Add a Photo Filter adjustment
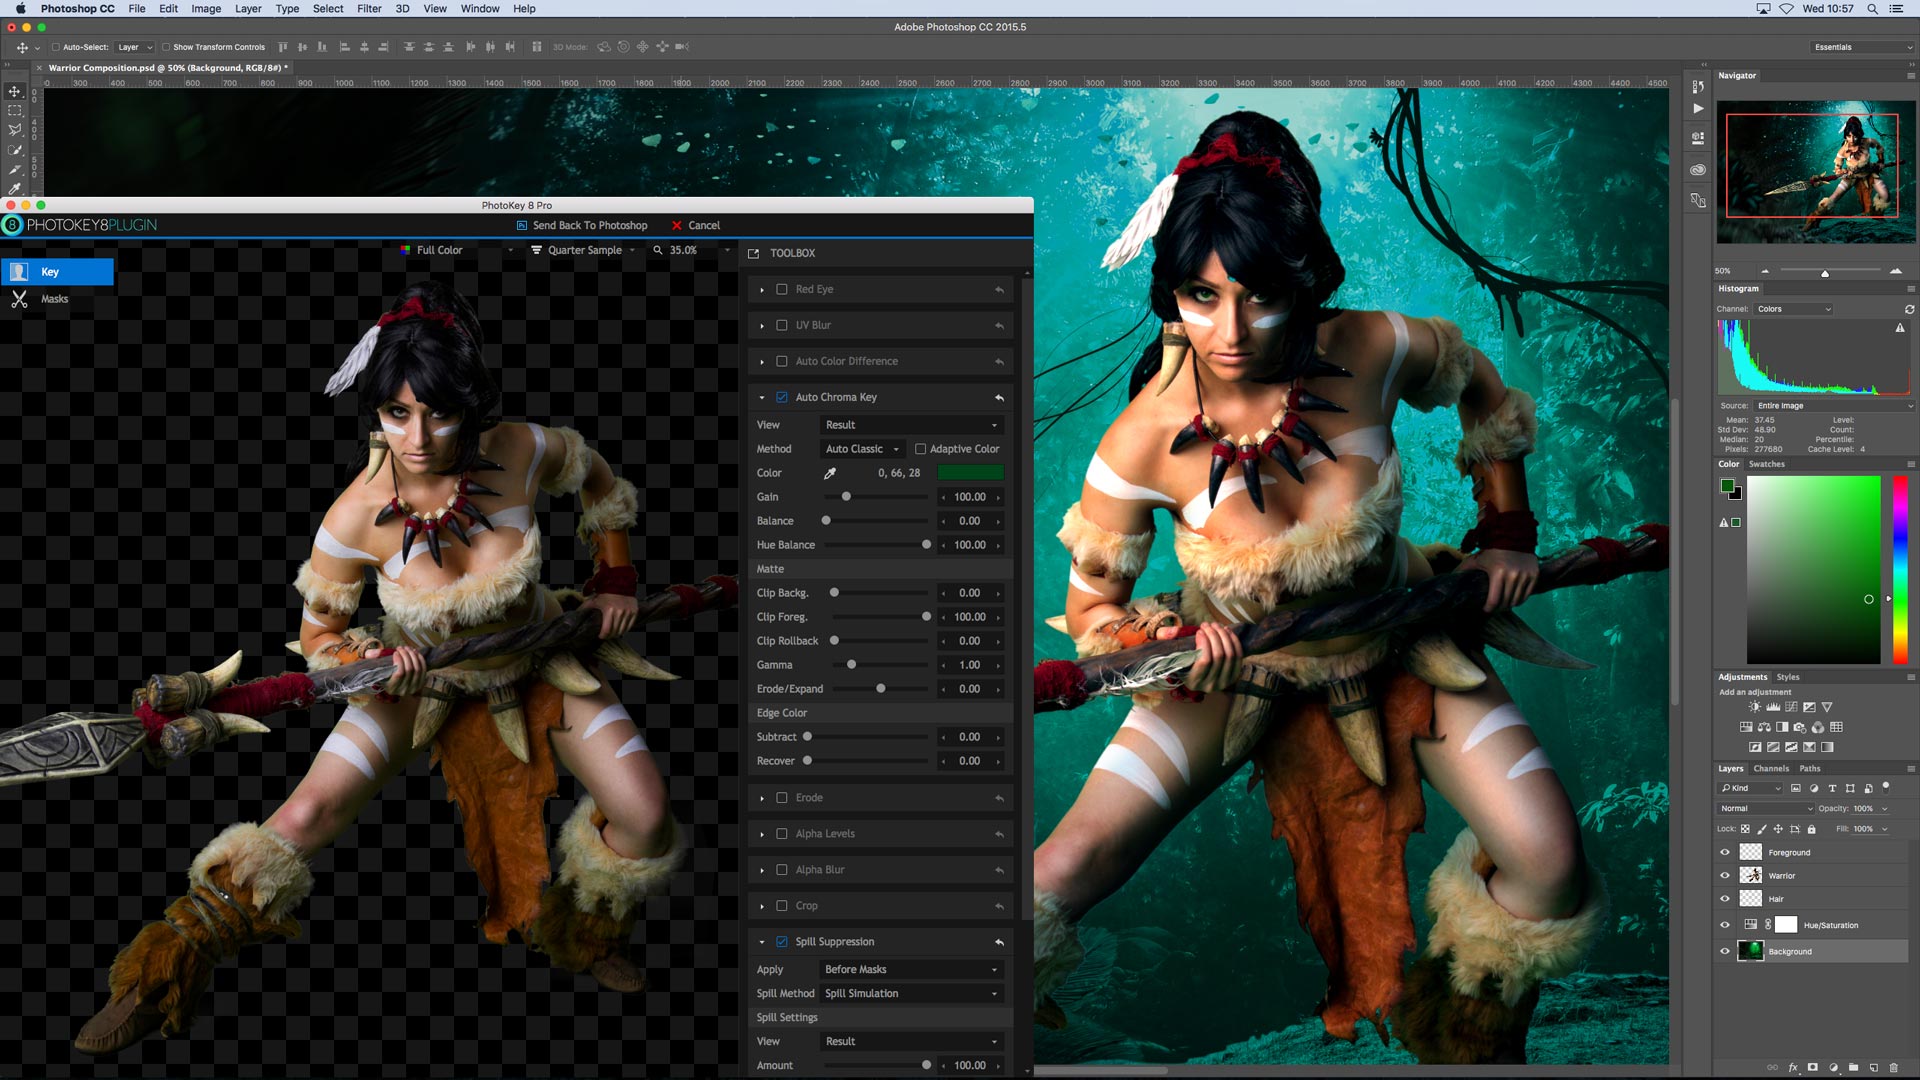 [1800, 727]
